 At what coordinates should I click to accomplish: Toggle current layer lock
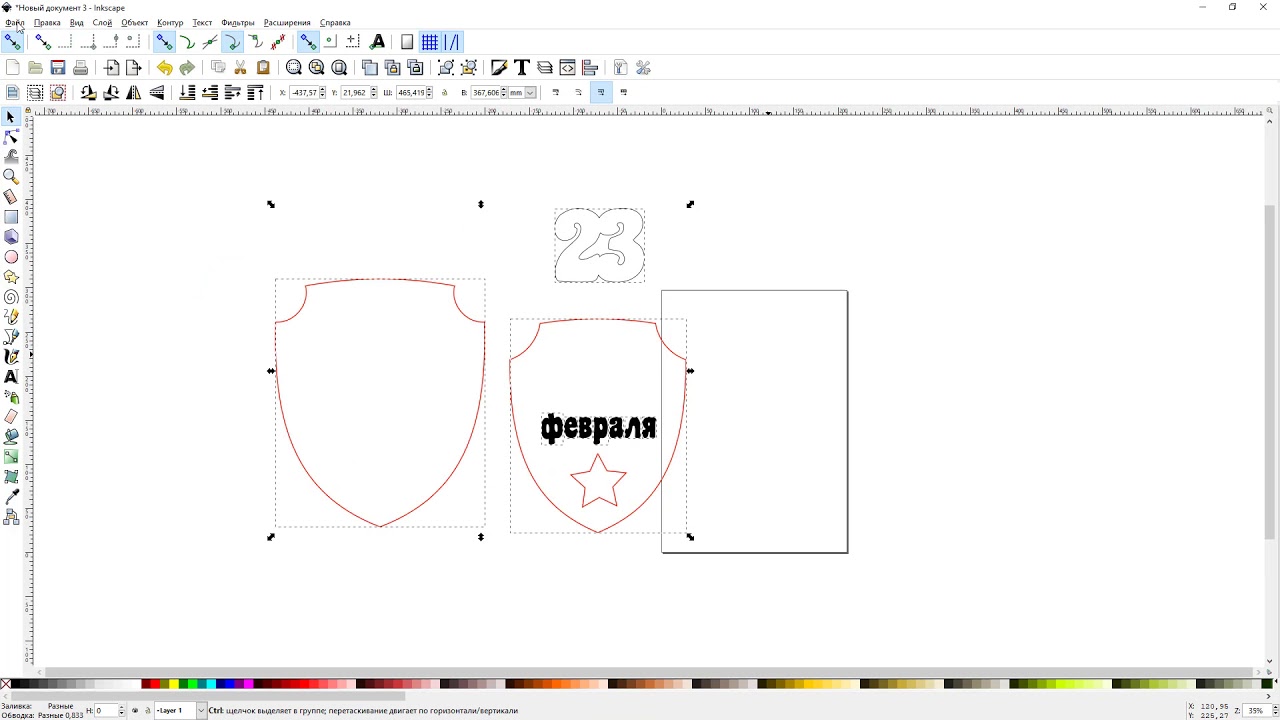(x=148, y=711)
